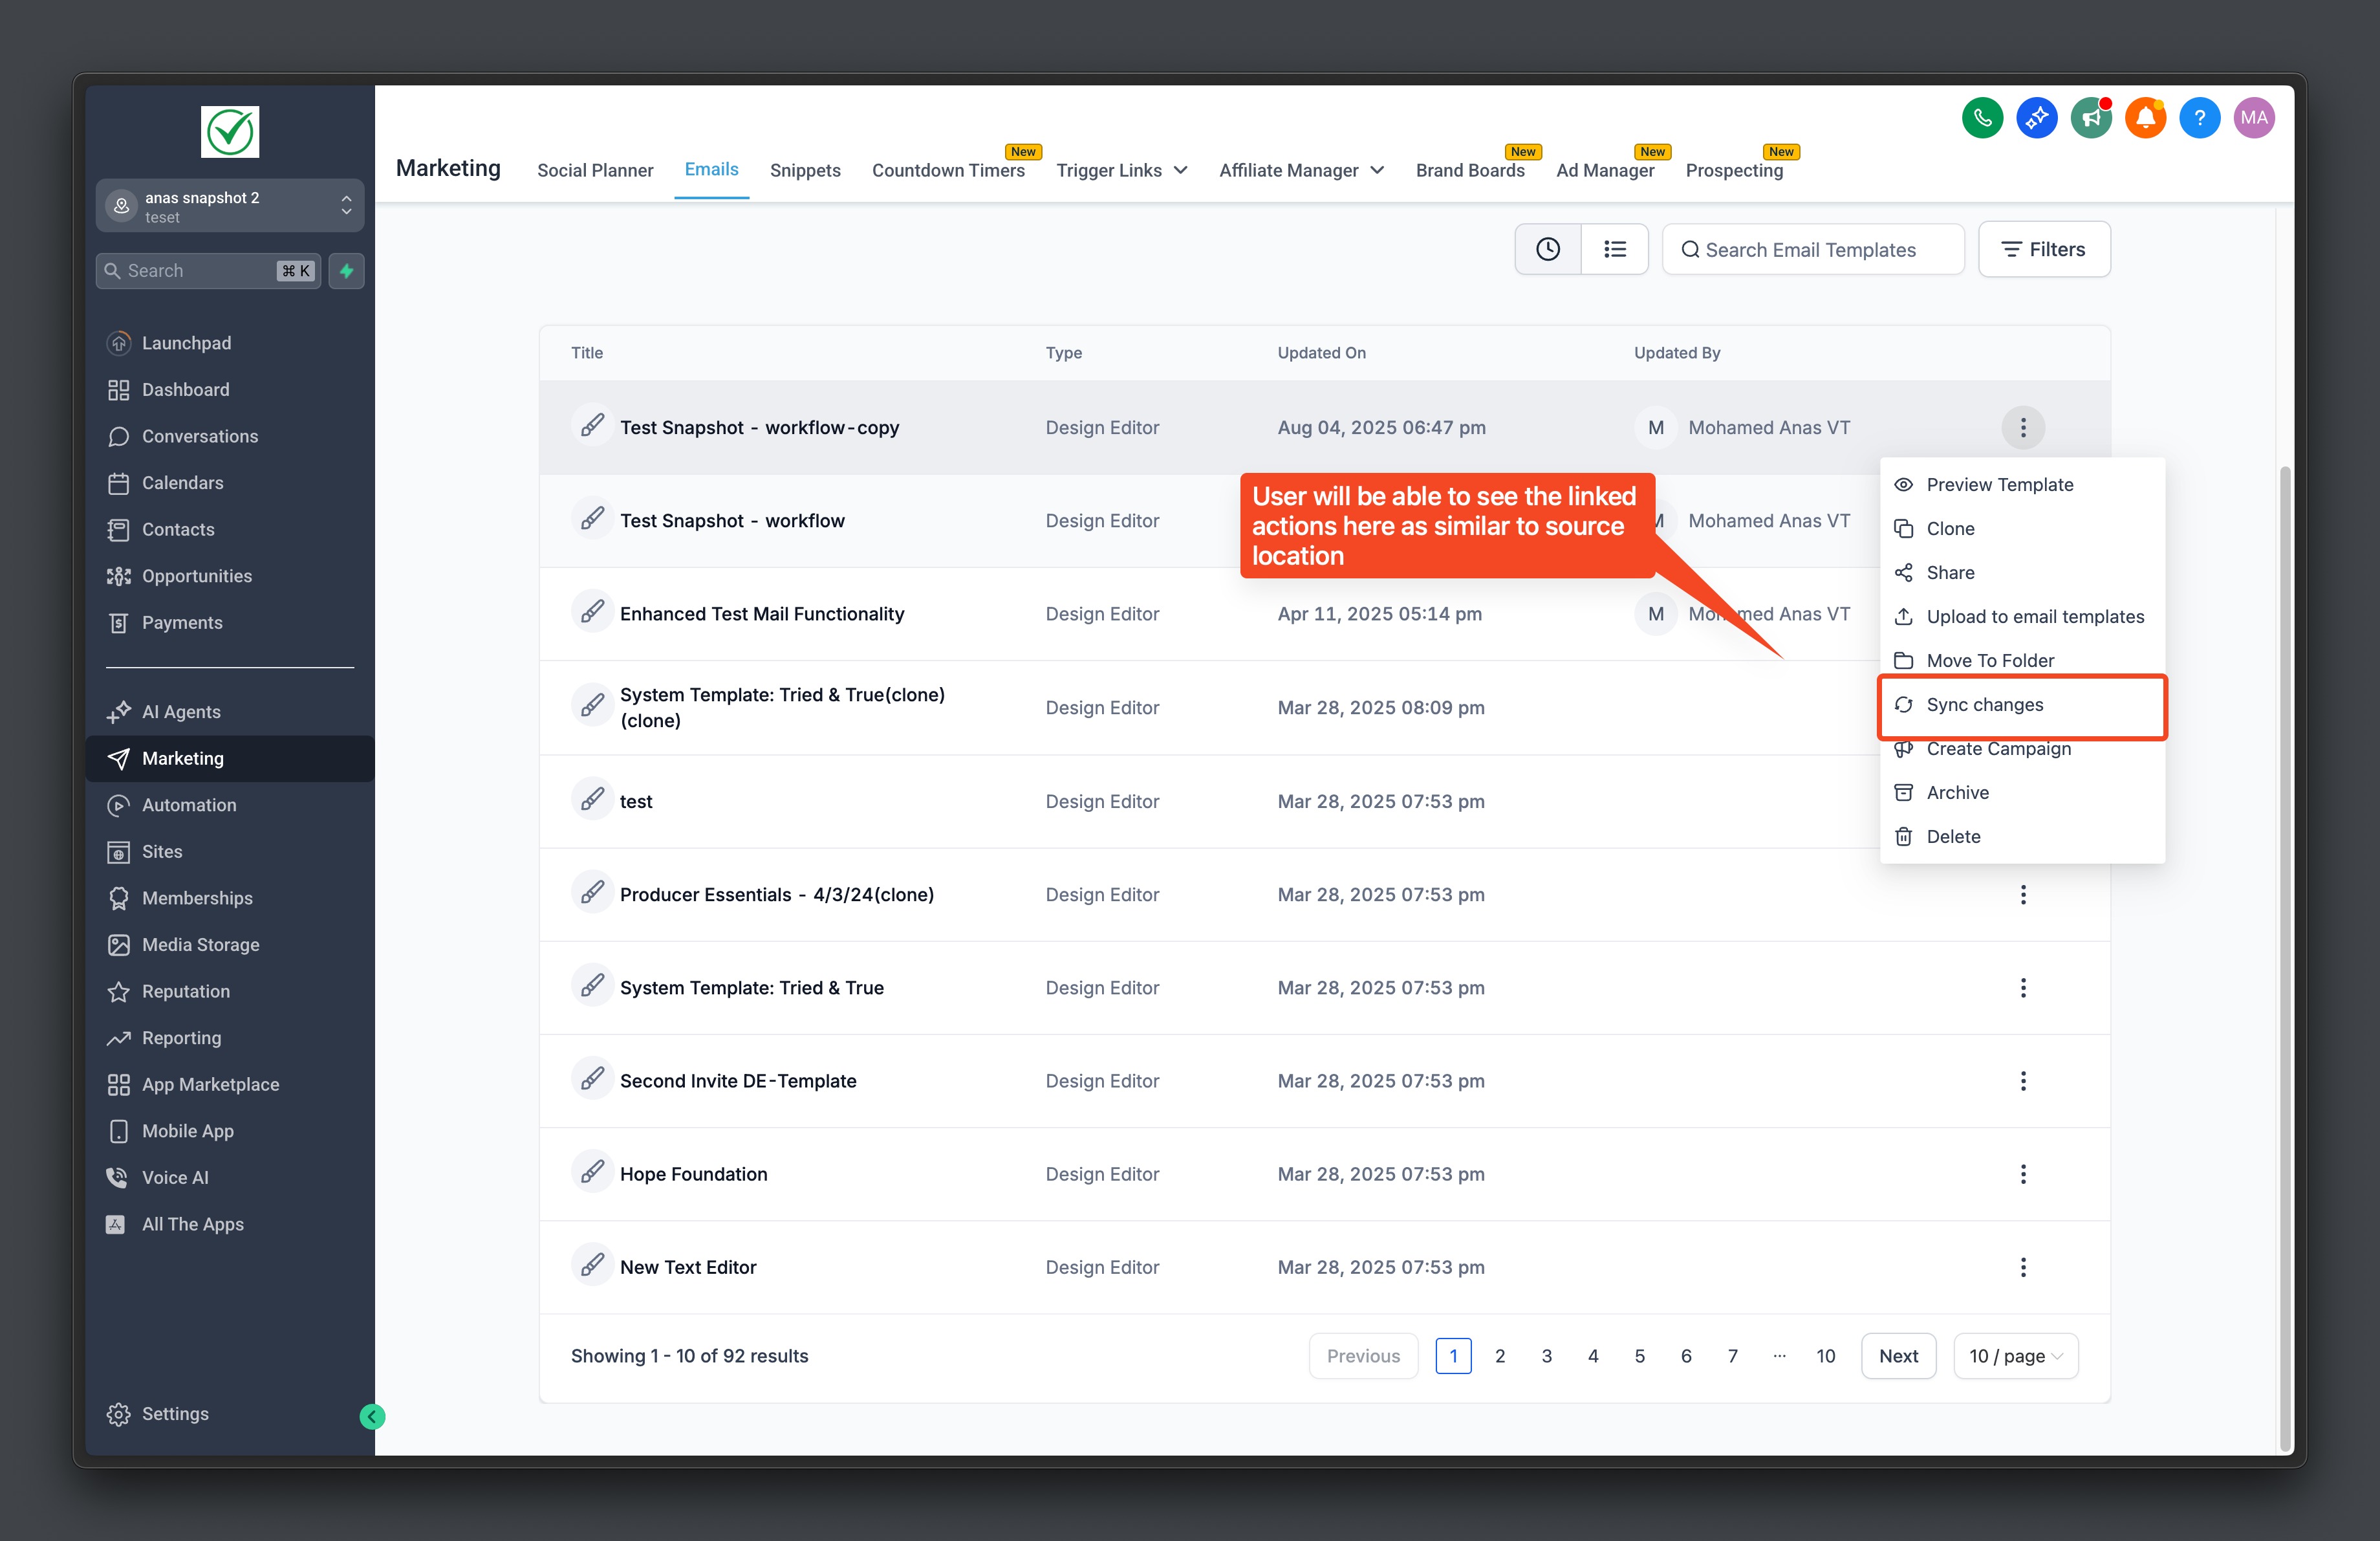Open the 10 / page size dropdown
Screen dimensions: 2380x1541
[x=2015, y=1356]
